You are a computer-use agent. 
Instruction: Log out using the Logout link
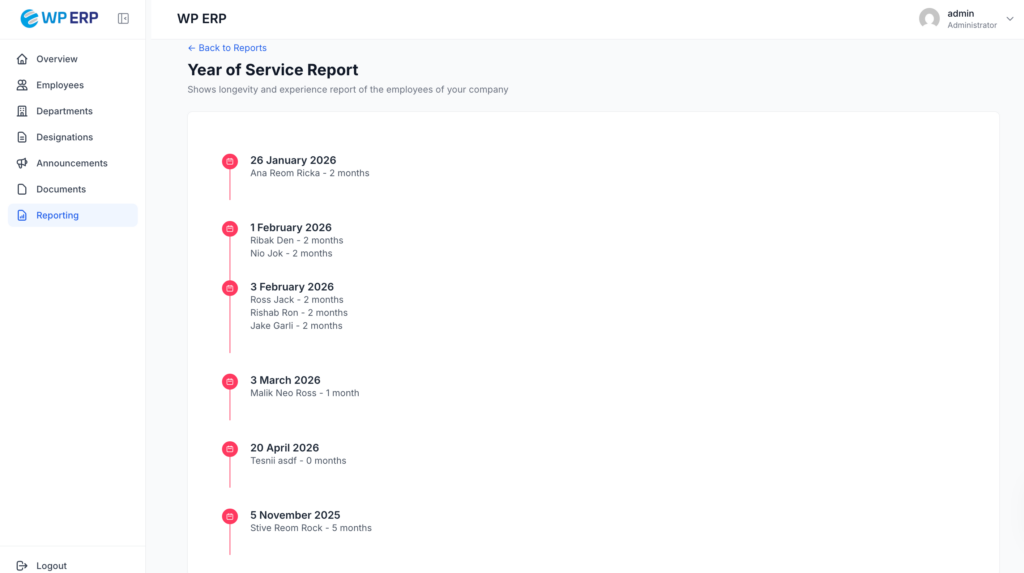[x=51, y=565]
